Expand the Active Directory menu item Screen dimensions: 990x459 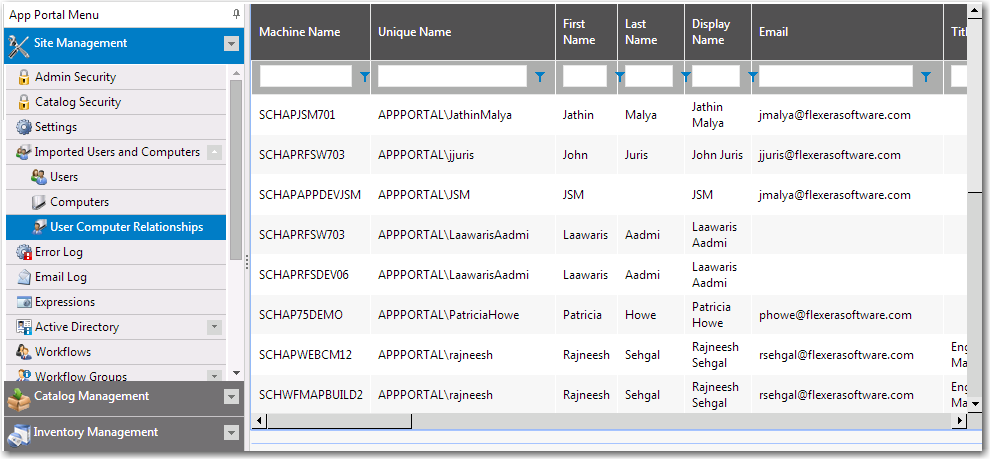tap(214, 327)
